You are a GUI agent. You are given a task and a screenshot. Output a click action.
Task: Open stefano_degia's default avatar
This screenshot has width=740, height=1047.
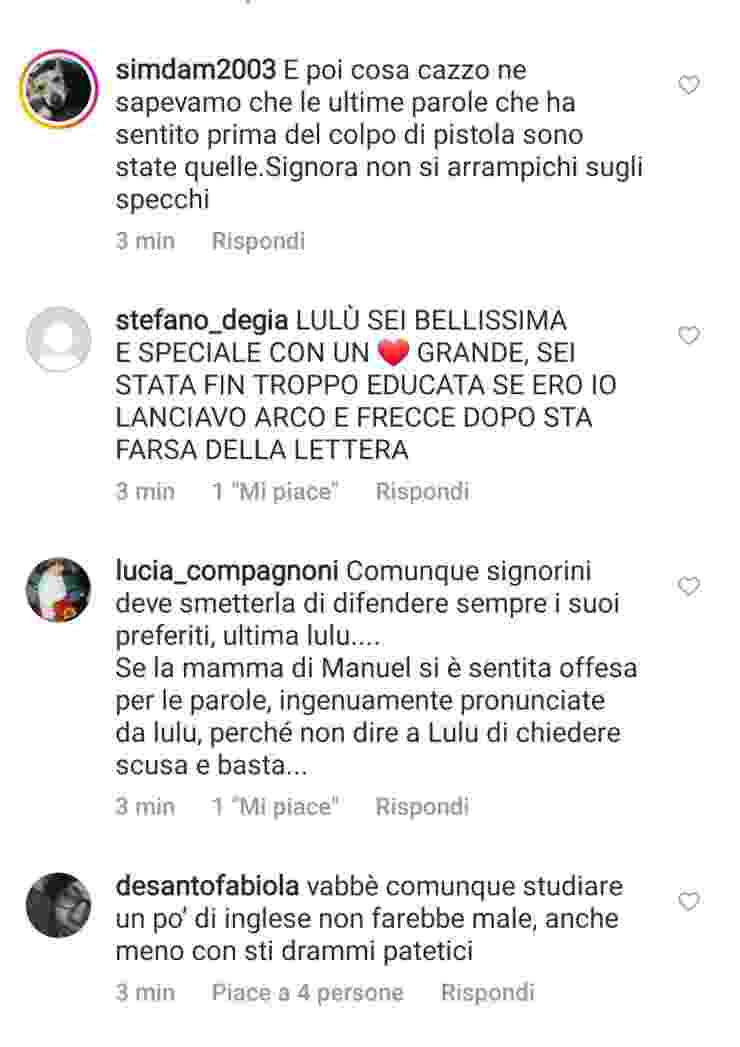[59, 339]
